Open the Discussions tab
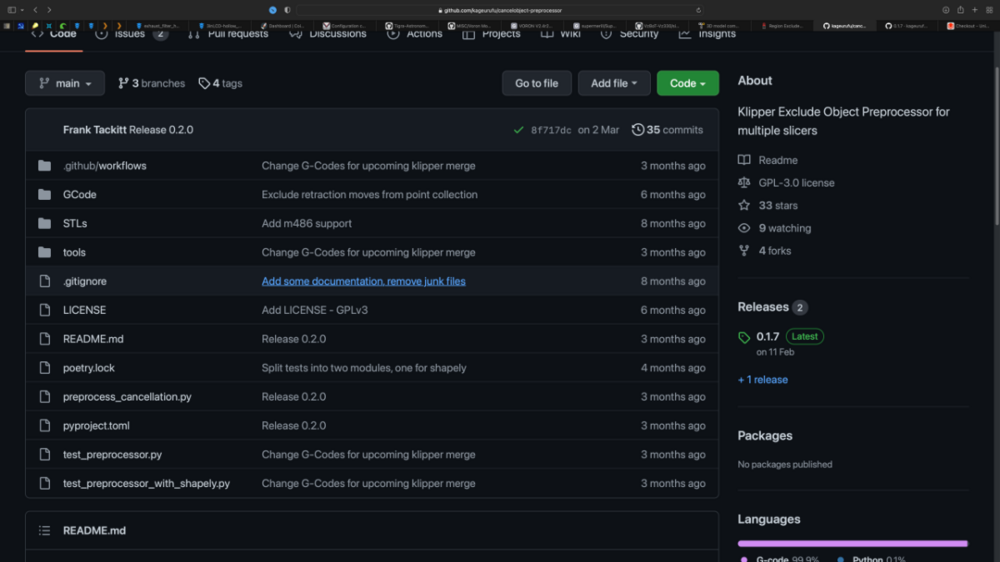This screenshot has height=562, width=1000. pyautogui.click(x=328, y=34)
